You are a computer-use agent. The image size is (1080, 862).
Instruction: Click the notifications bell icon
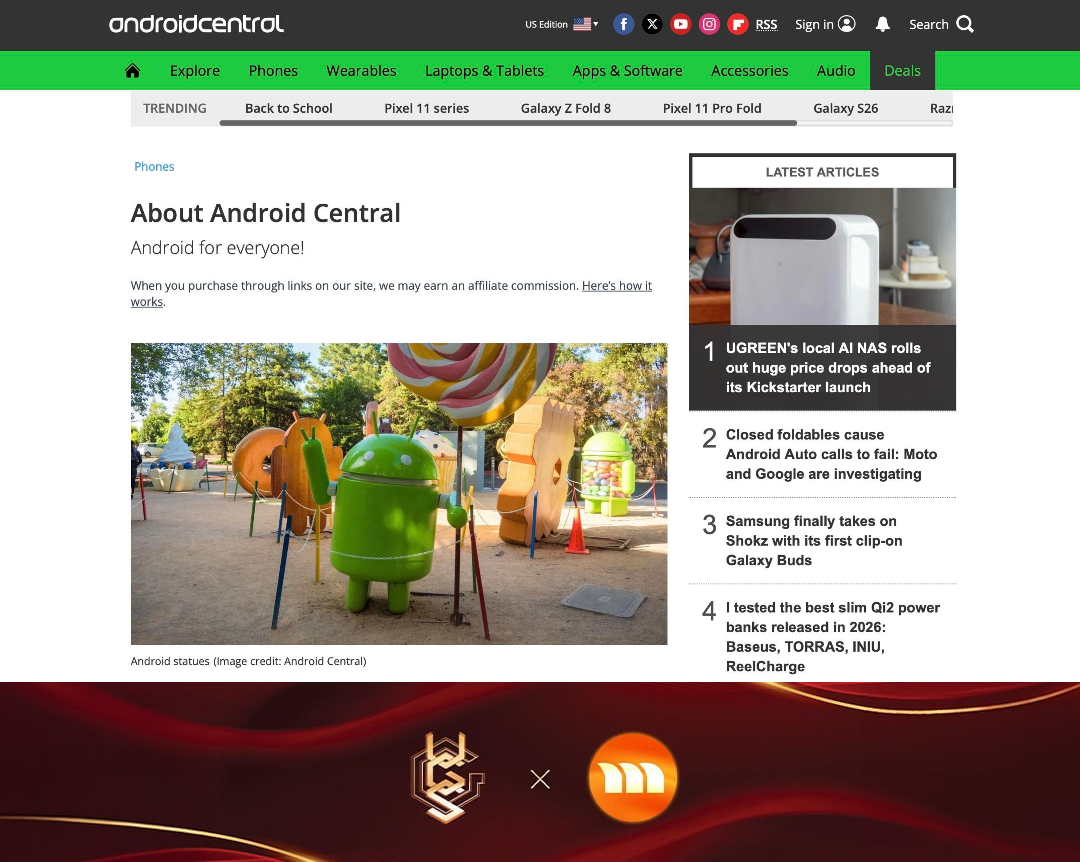click(x=882, y=24)
